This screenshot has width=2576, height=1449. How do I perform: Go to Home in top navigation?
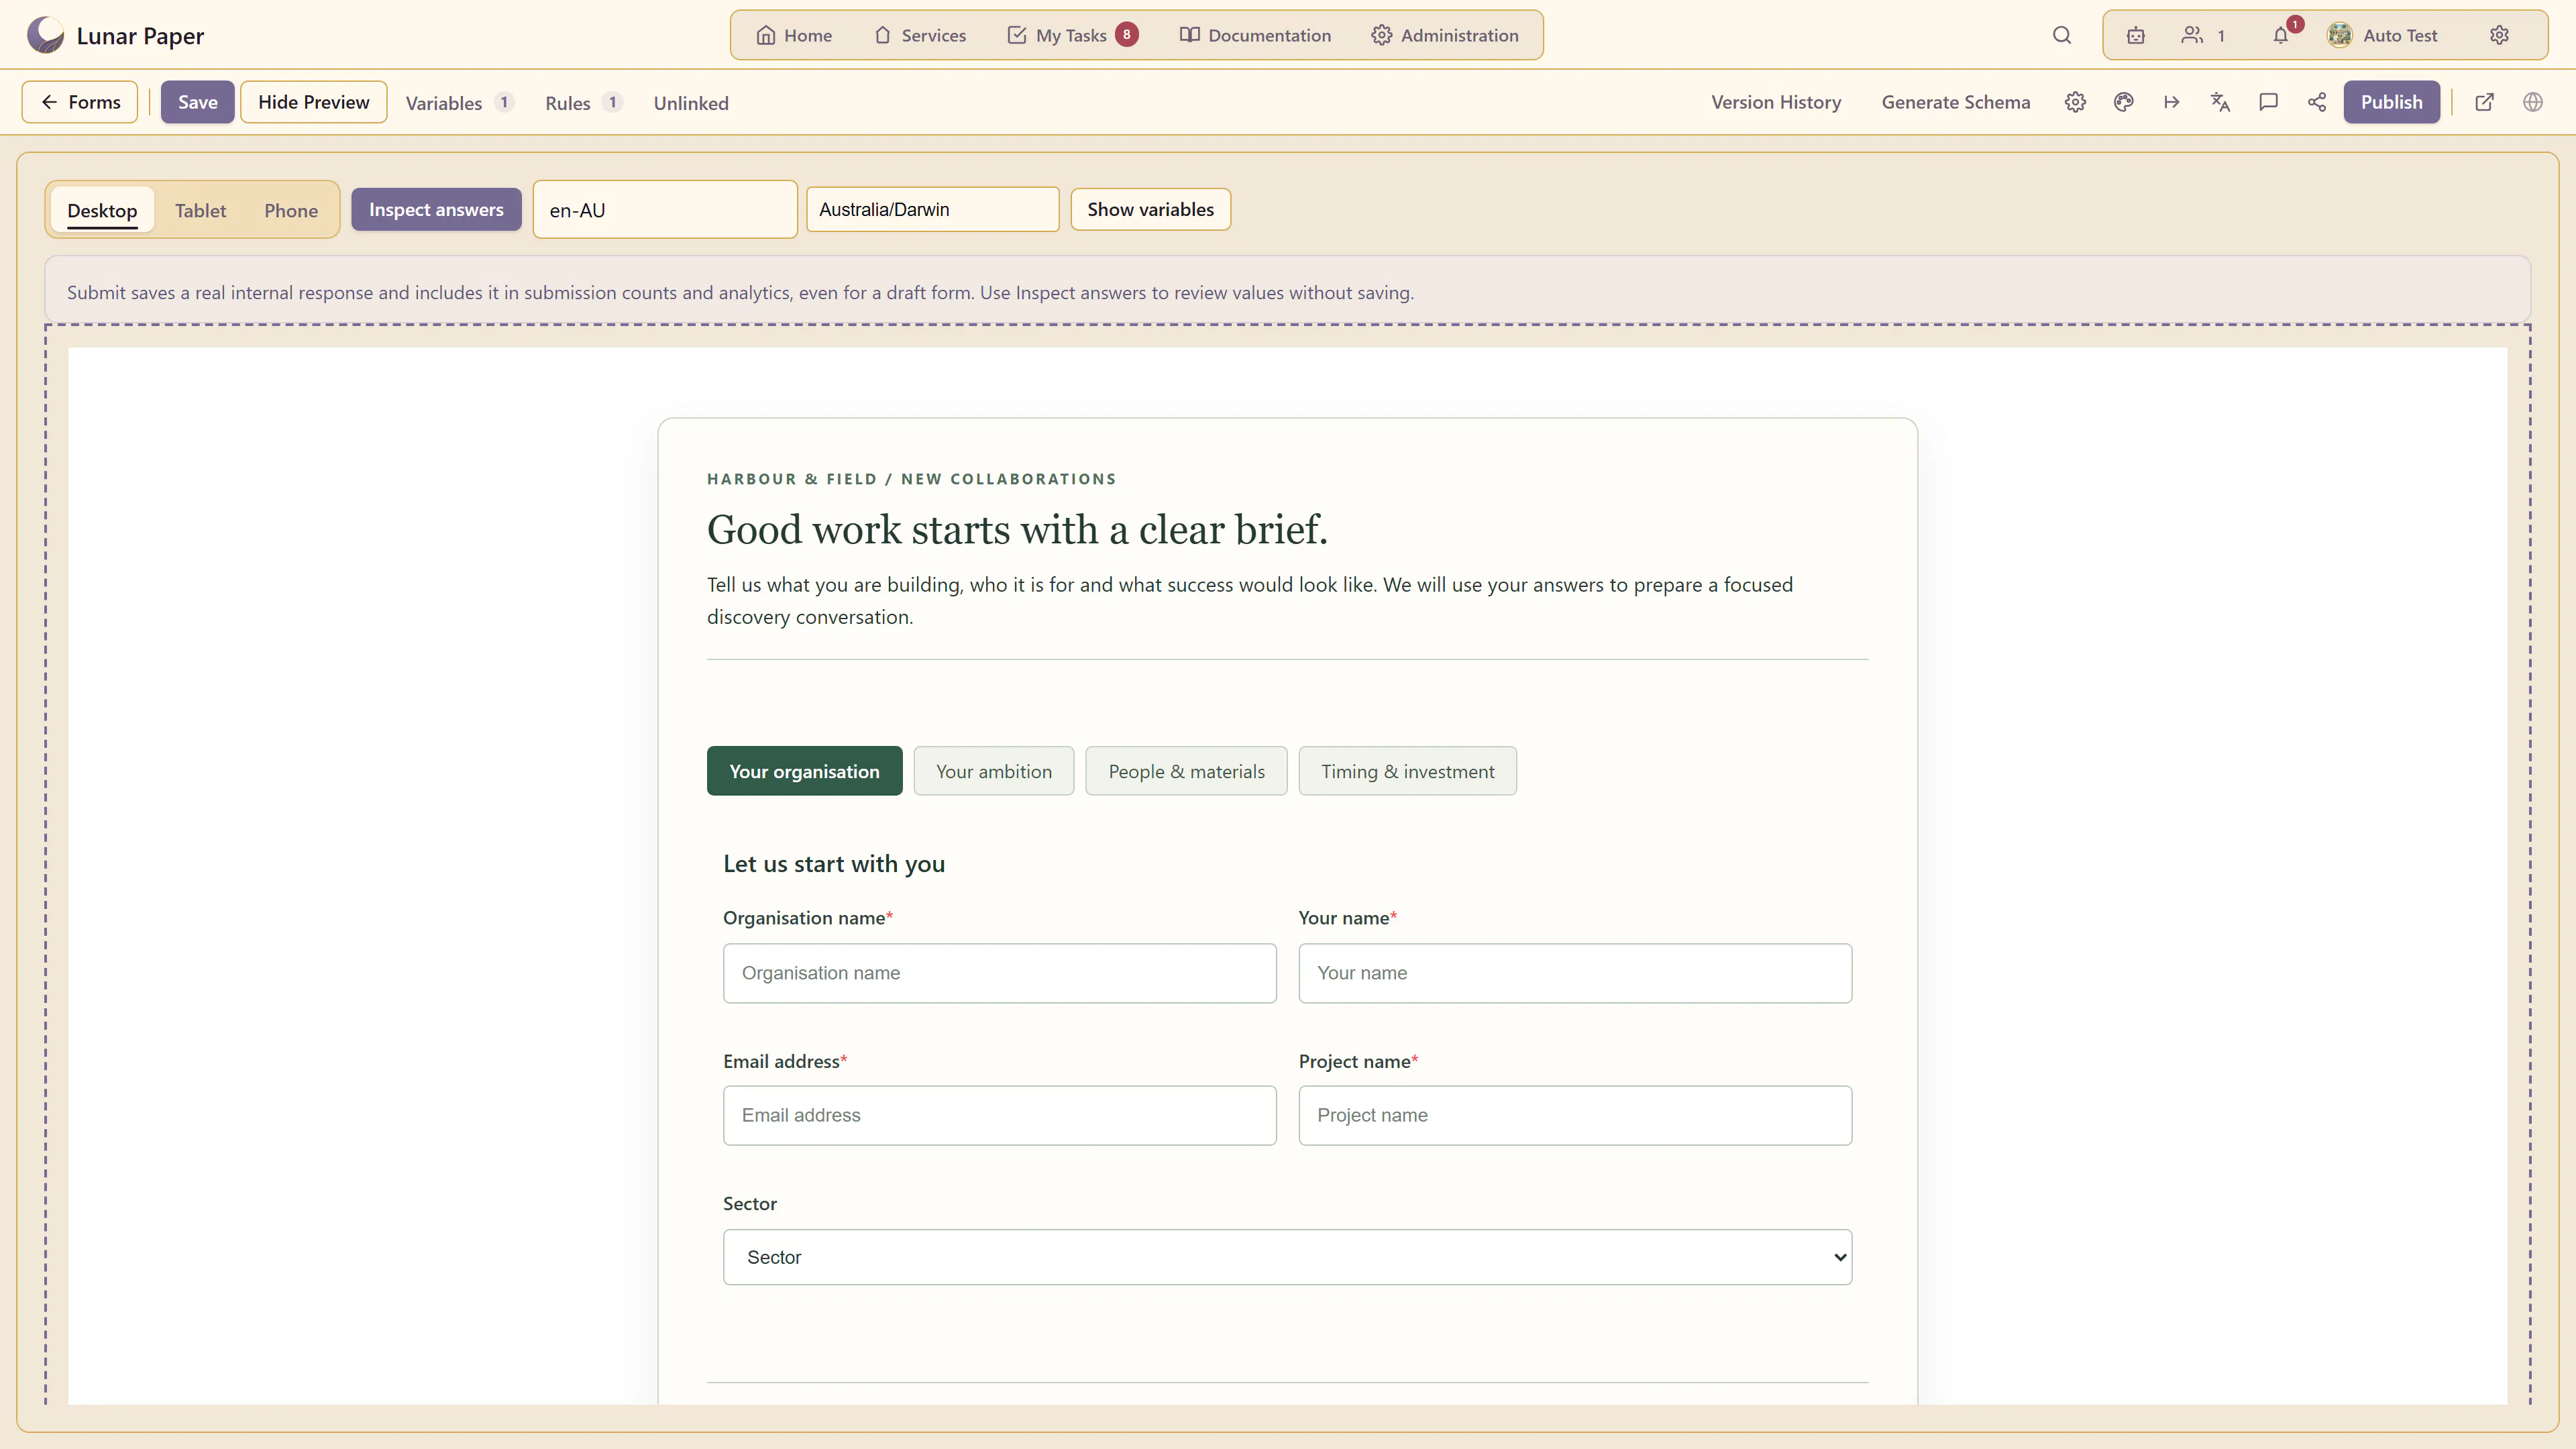point(794,35)
